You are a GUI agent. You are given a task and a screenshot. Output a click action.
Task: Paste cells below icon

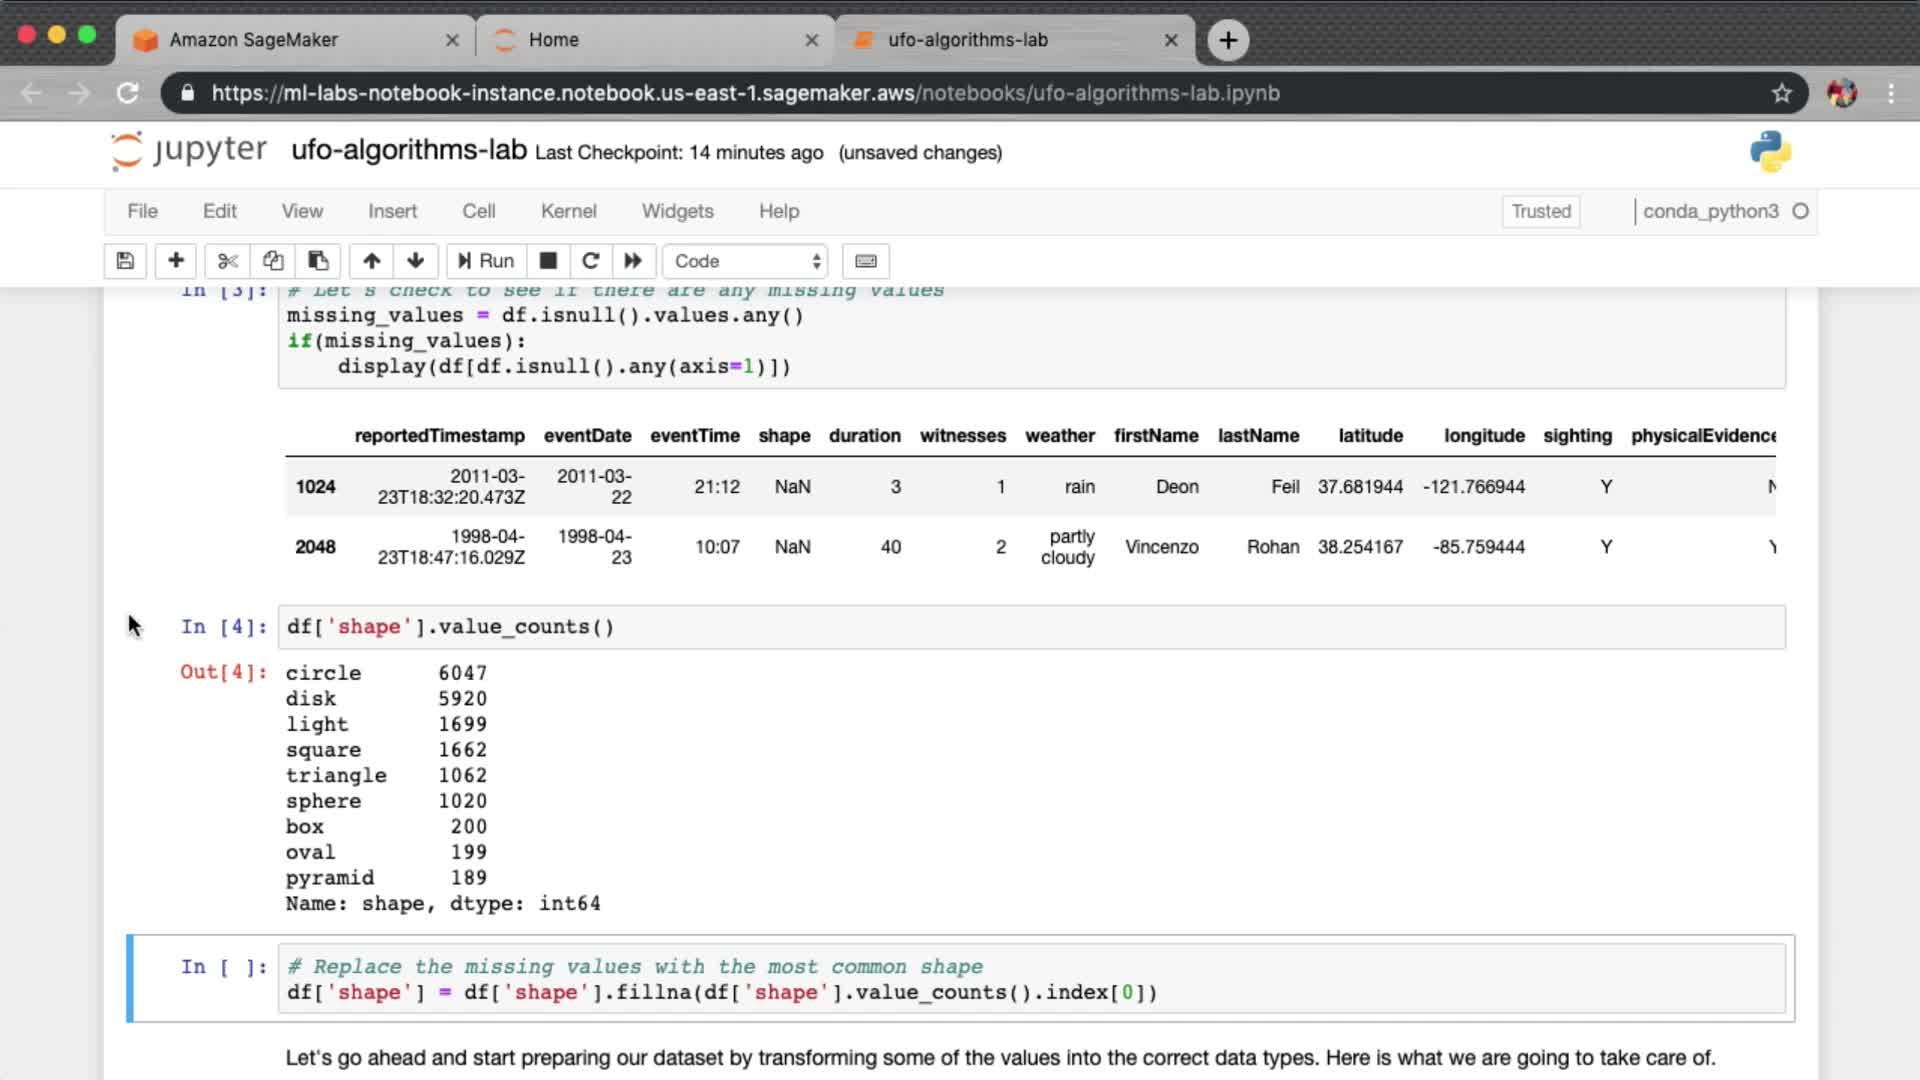coord(318,261)
